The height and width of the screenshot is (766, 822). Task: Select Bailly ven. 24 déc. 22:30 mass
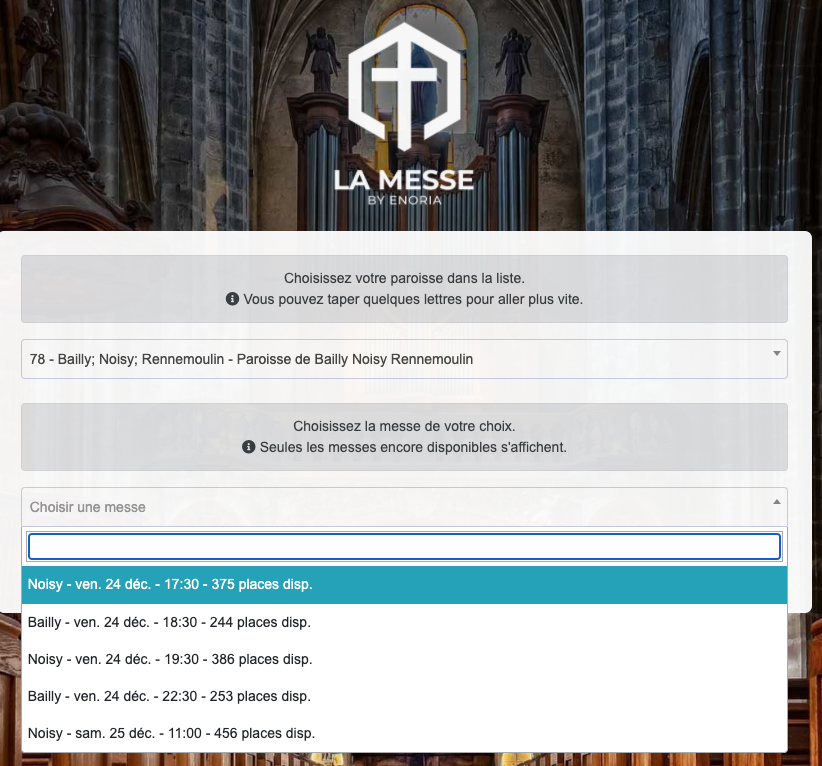pos(404,696)
